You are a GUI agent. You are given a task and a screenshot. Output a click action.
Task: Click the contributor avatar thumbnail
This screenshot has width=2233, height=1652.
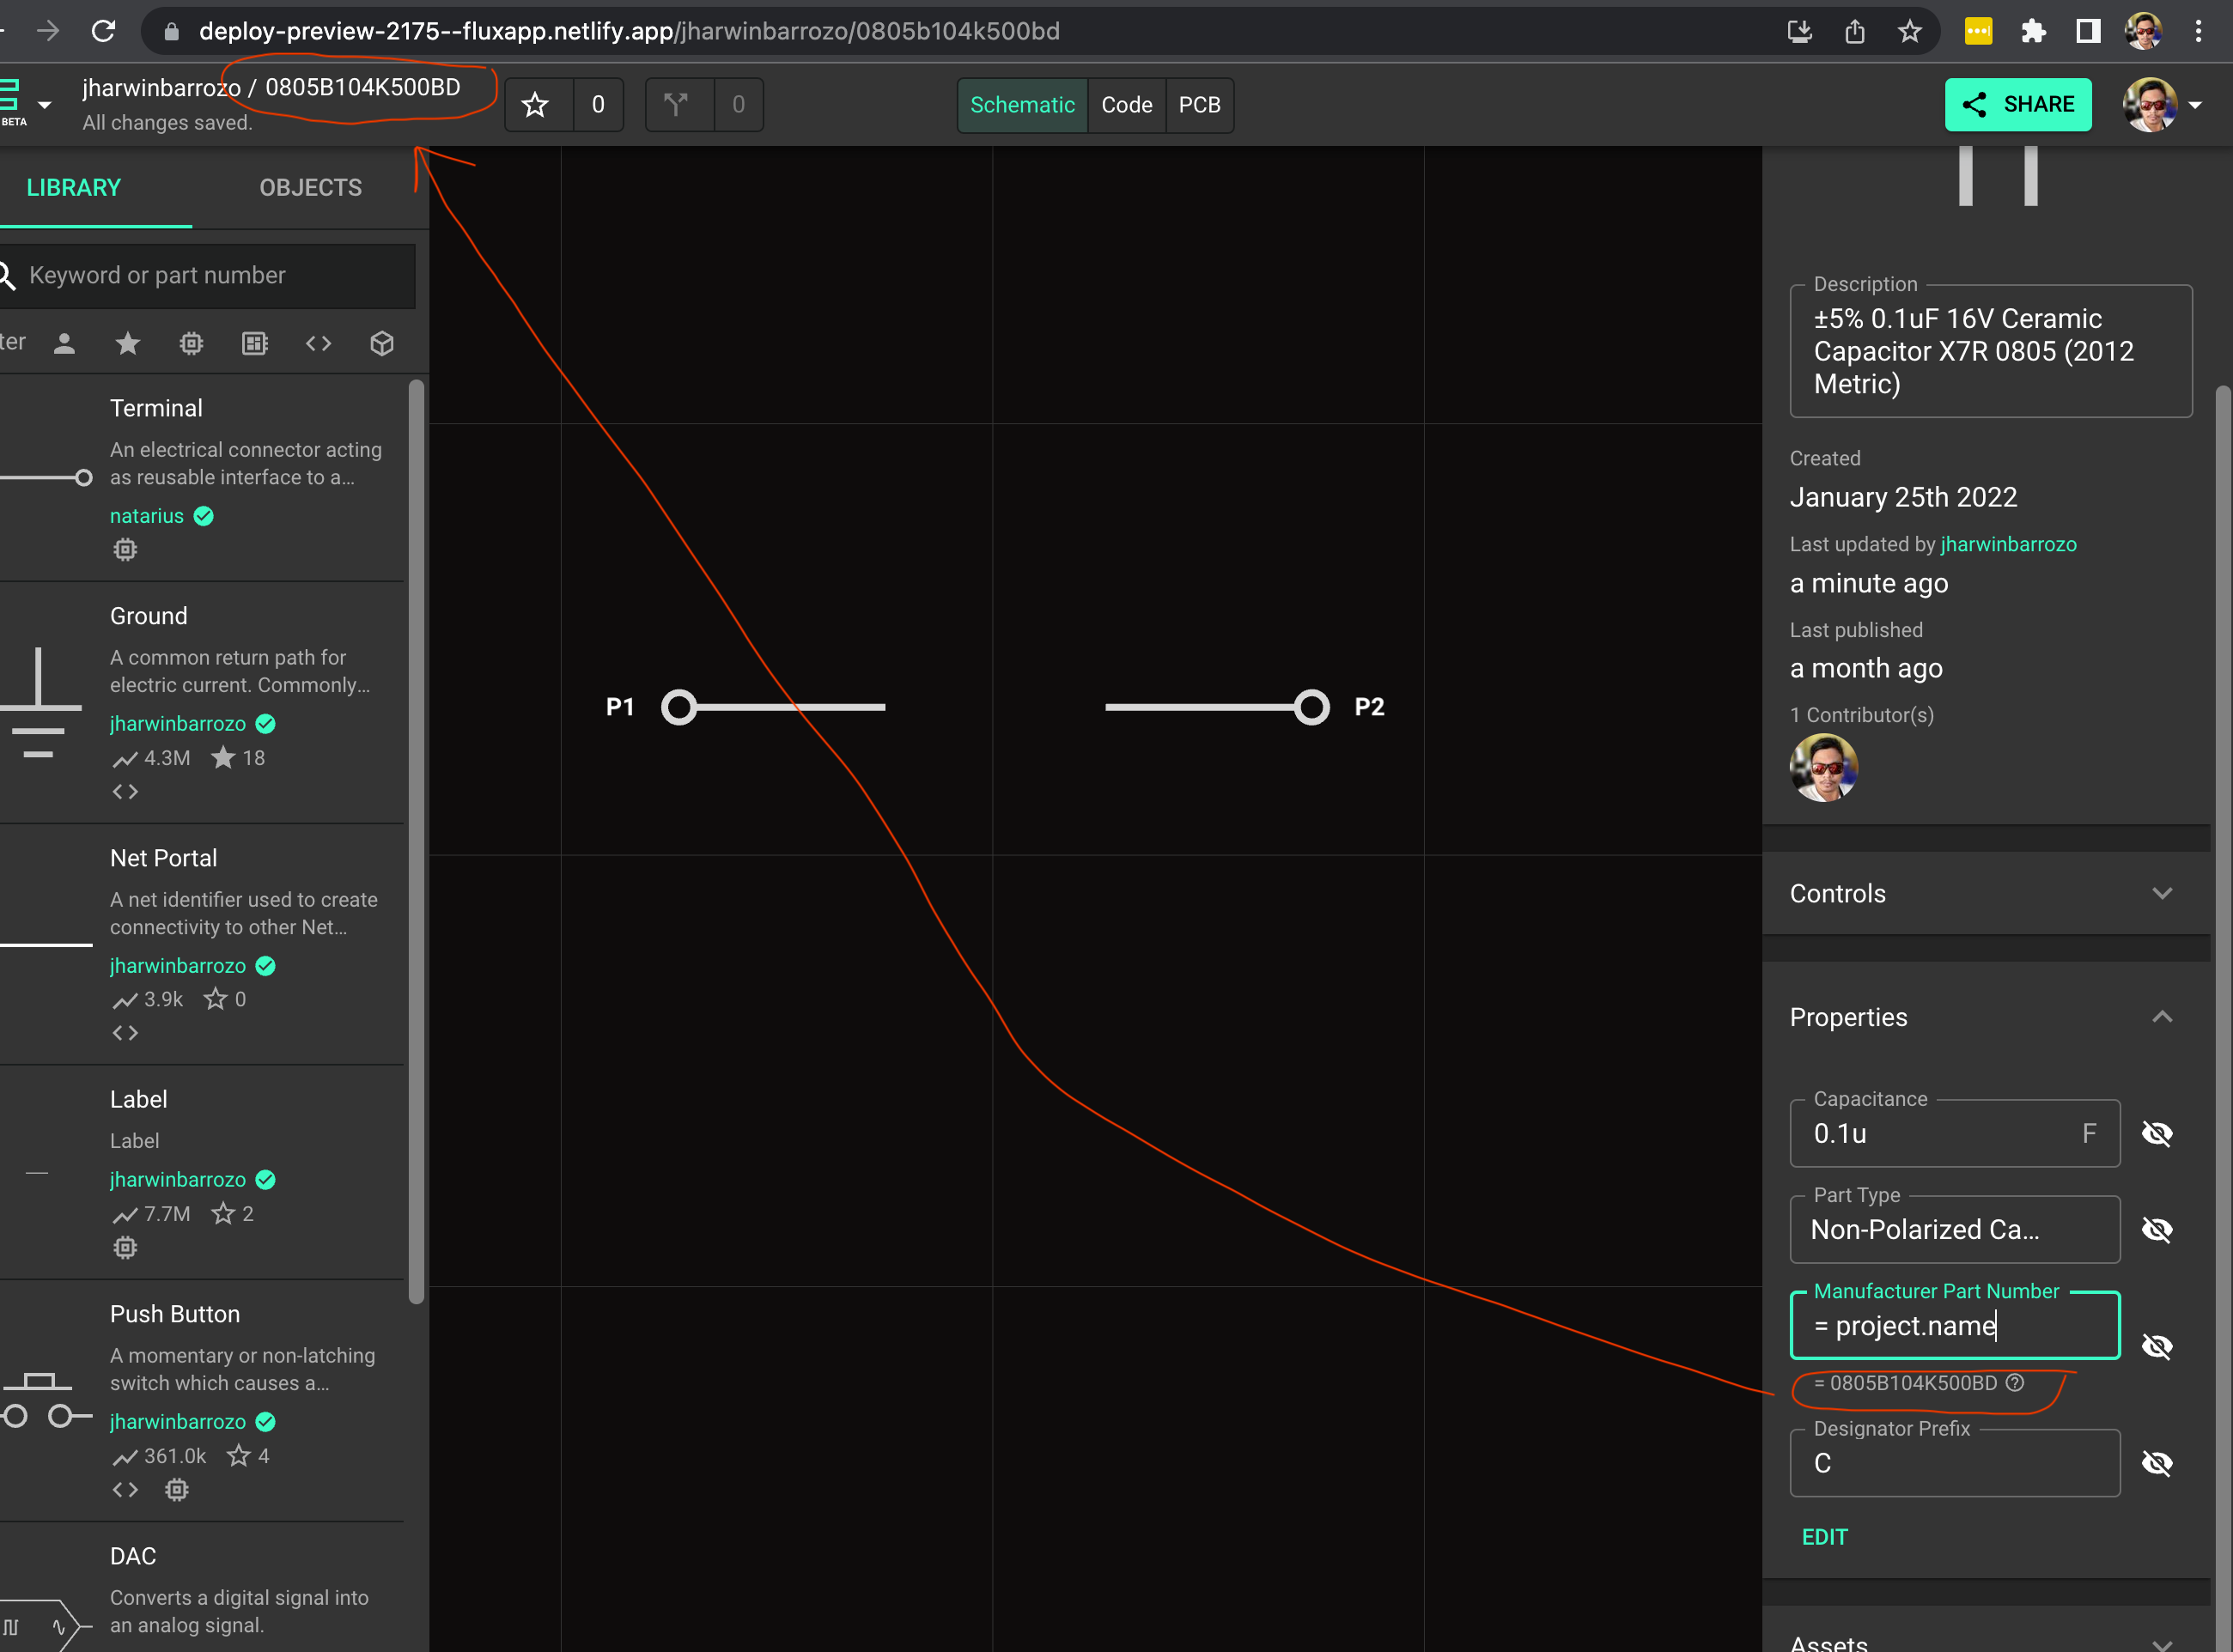point(1823,768)
